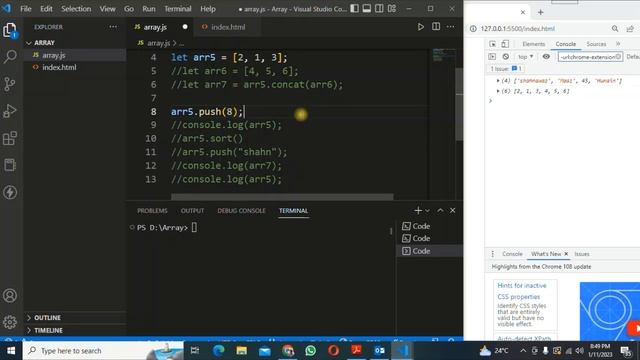Viewport: 640px width, 360px height.
Task: Open the Explorer view in activity bar
Action: 10,30
